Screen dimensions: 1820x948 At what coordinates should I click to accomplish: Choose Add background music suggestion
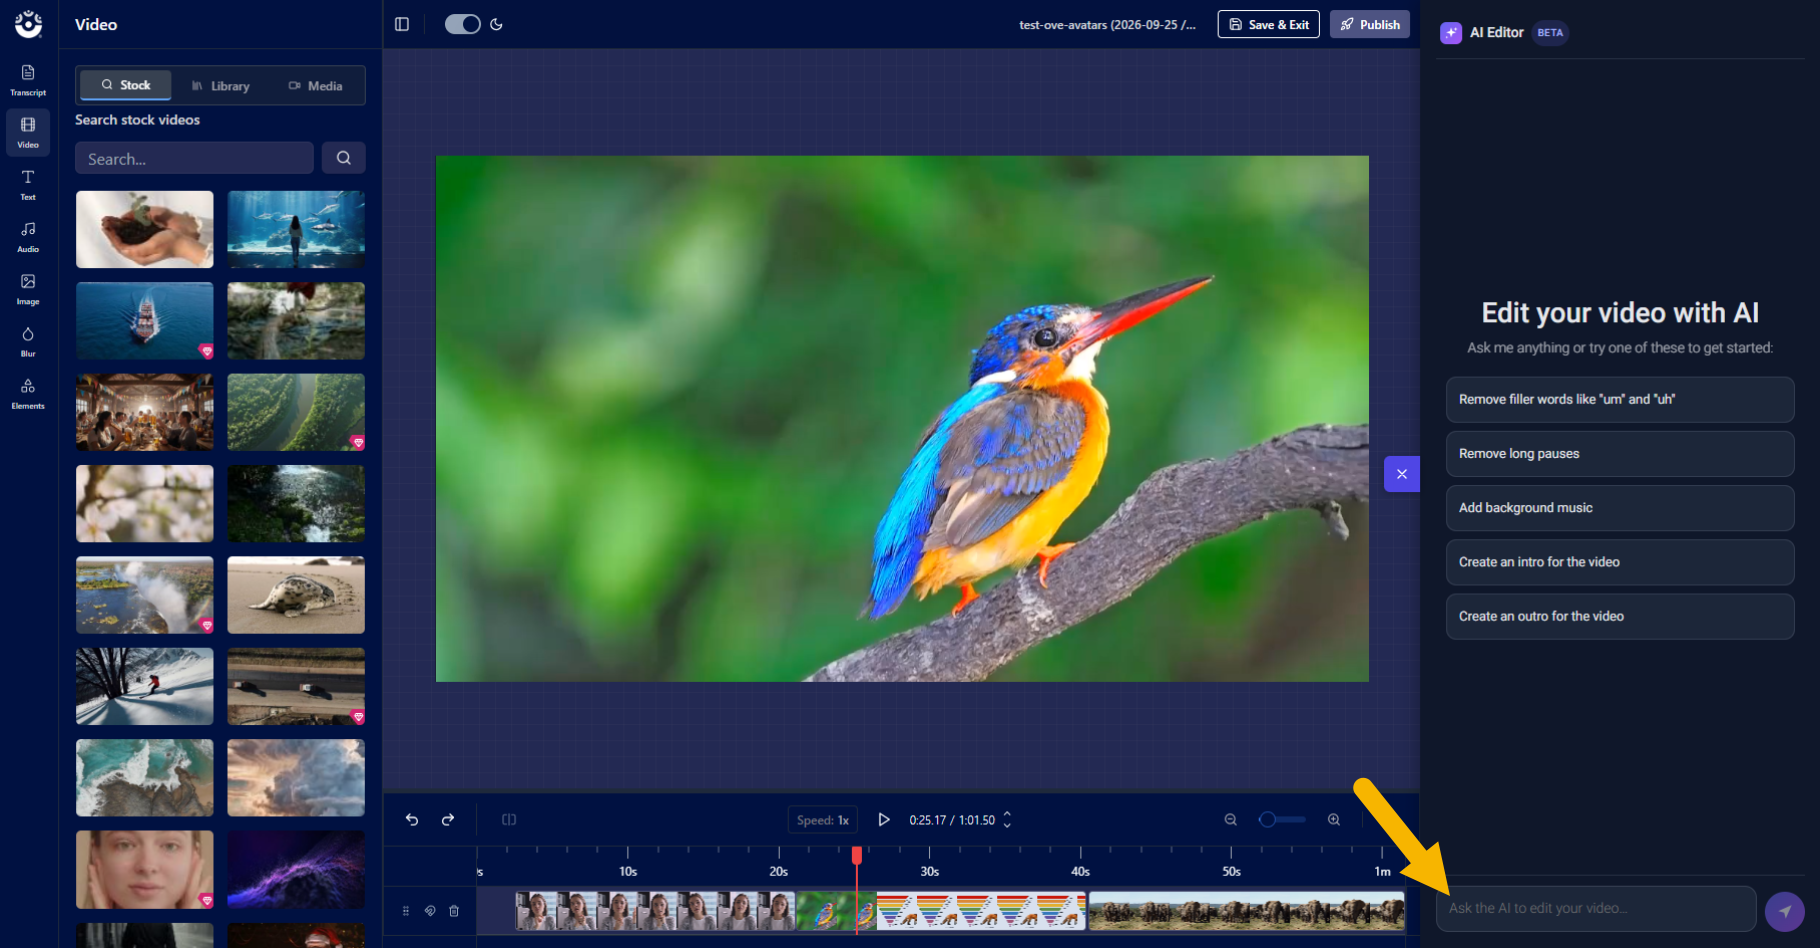click(1620, 508)
